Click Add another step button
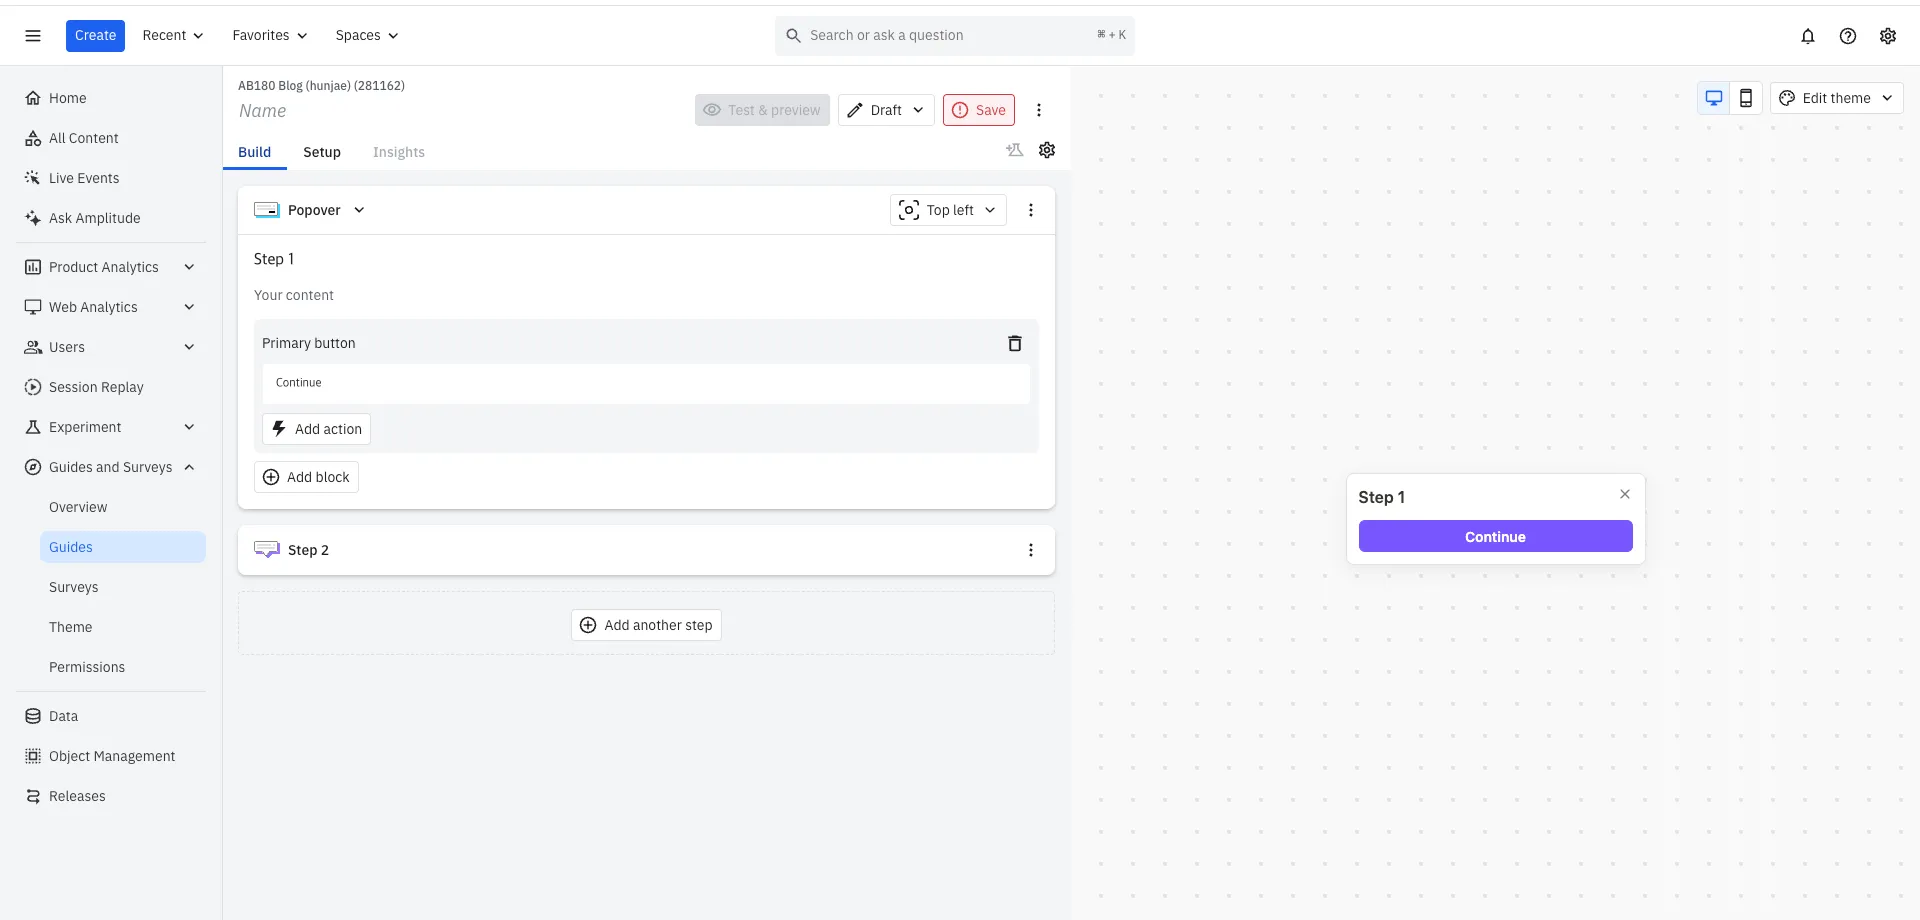The width and height of the screenshot is (1920, 920). (646, 625)
